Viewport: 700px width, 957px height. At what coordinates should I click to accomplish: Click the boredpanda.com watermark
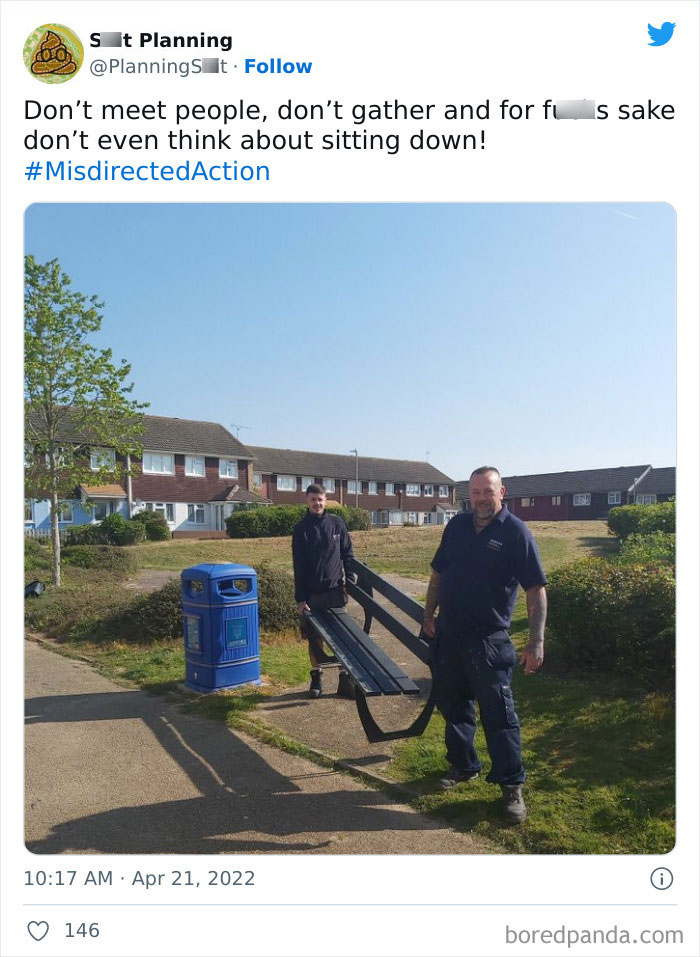pos(594,935)
